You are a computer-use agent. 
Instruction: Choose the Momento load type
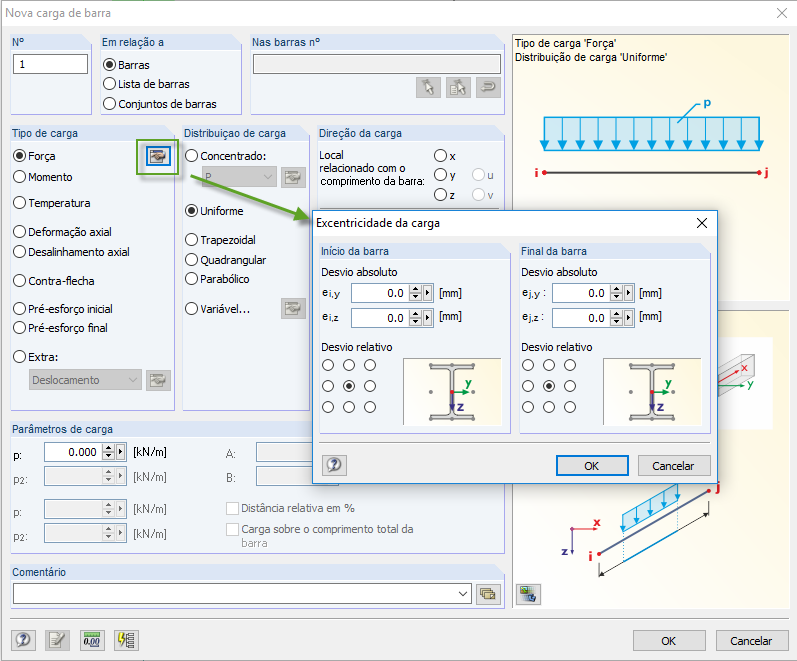(43, 177)
